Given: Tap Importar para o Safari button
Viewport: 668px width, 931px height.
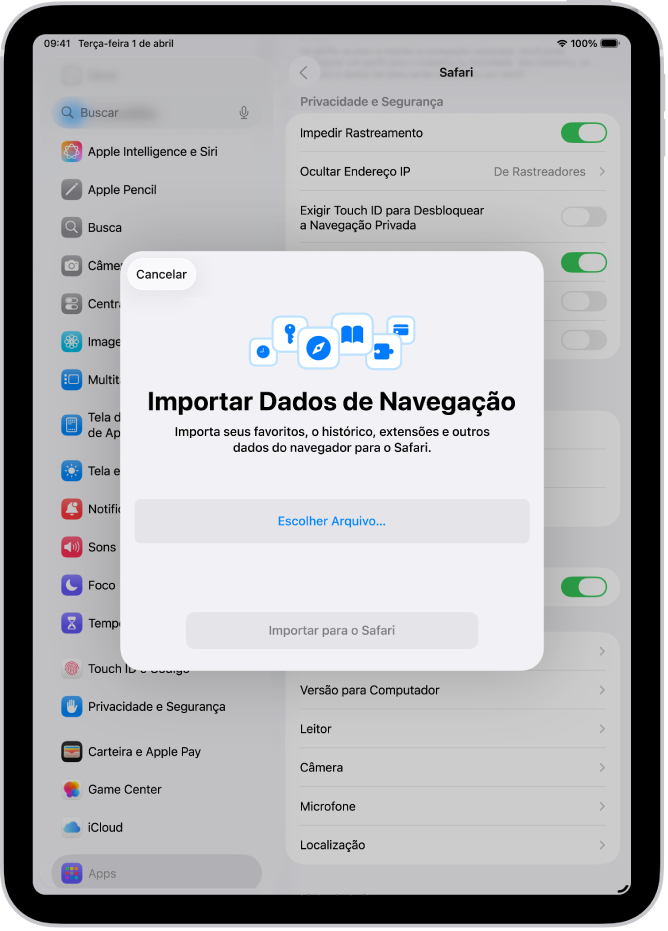Looking at the screenshot, I should click(x=331, y=630).
